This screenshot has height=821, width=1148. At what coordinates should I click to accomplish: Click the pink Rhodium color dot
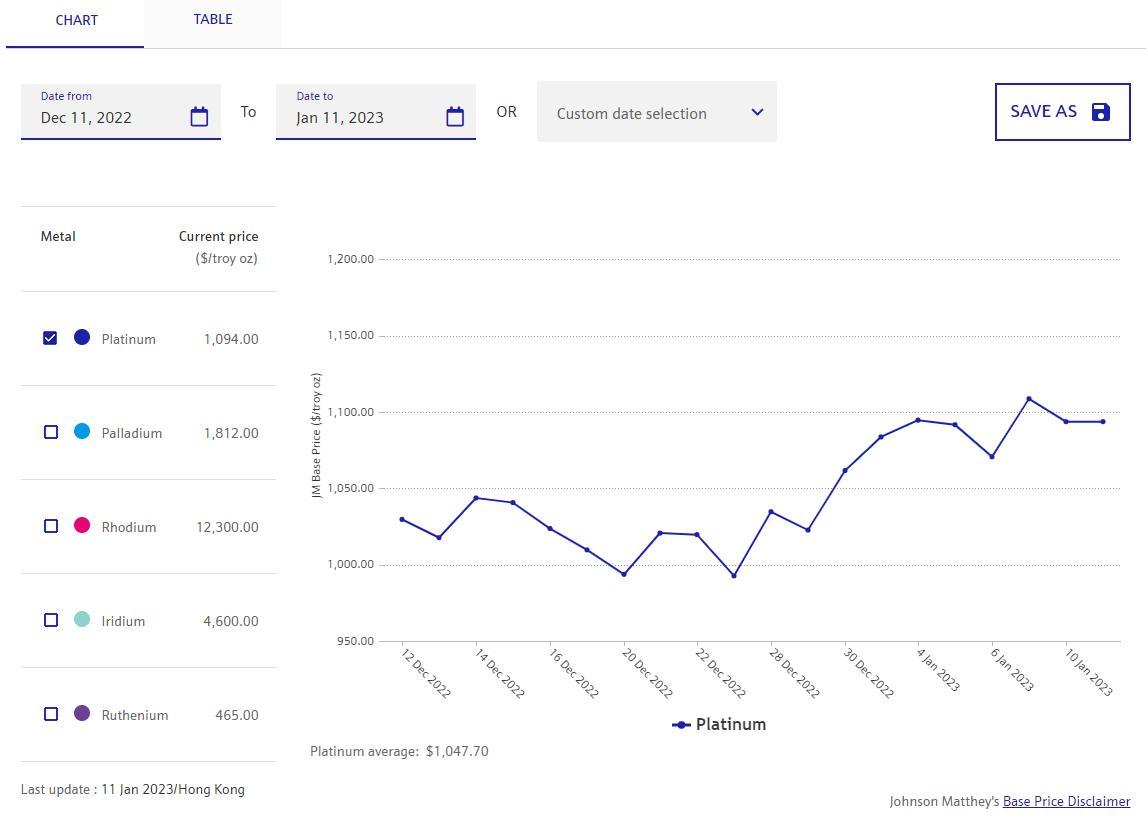[x=82, y=526]
